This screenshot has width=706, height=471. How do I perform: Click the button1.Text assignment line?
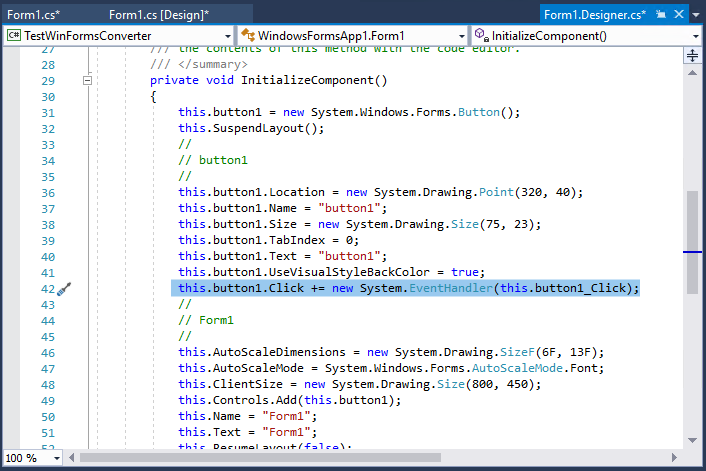pyautogui.click(x=282, y=256)
